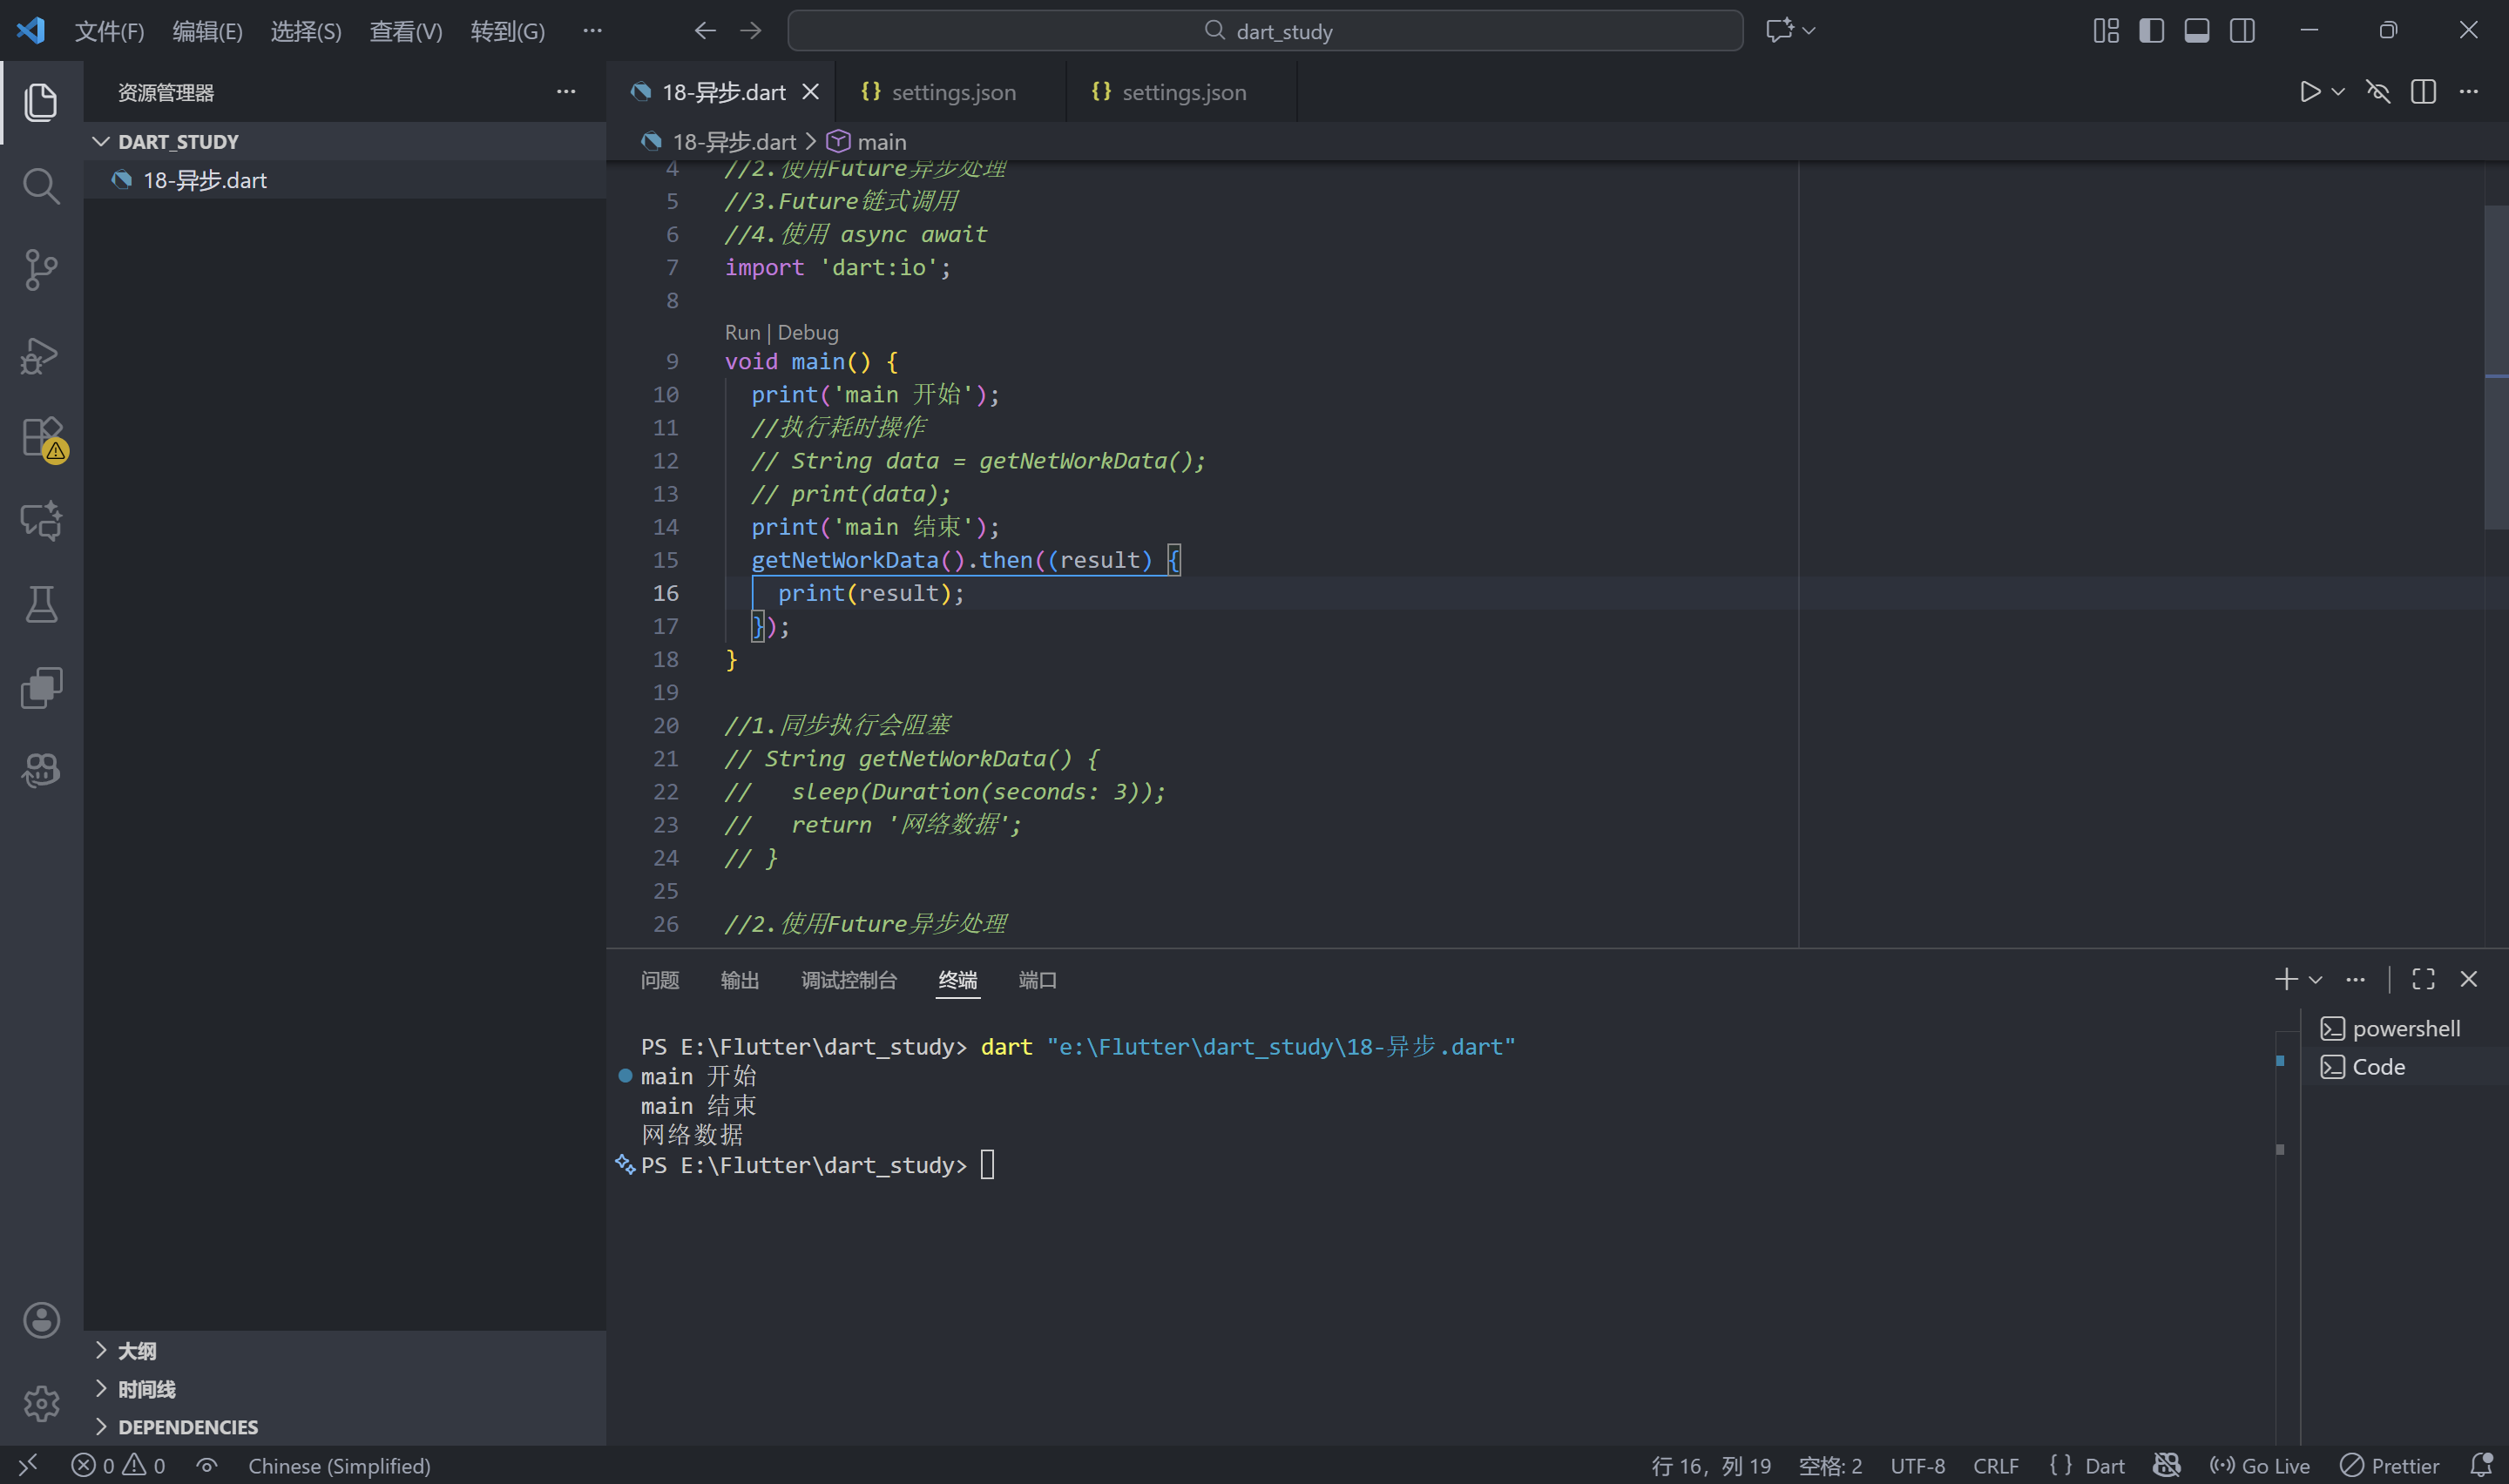2509x1484 pixels.
Task: Switch to the first settings.json tab
Action: pos(951,92)
